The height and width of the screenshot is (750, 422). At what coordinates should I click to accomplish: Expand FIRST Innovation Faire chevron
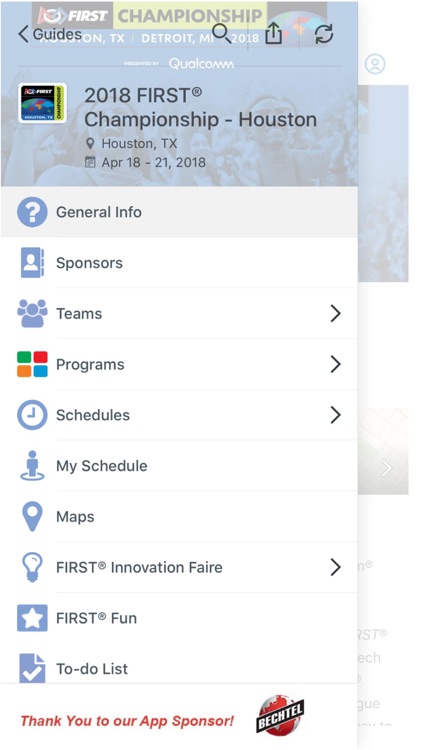[335, 567]
